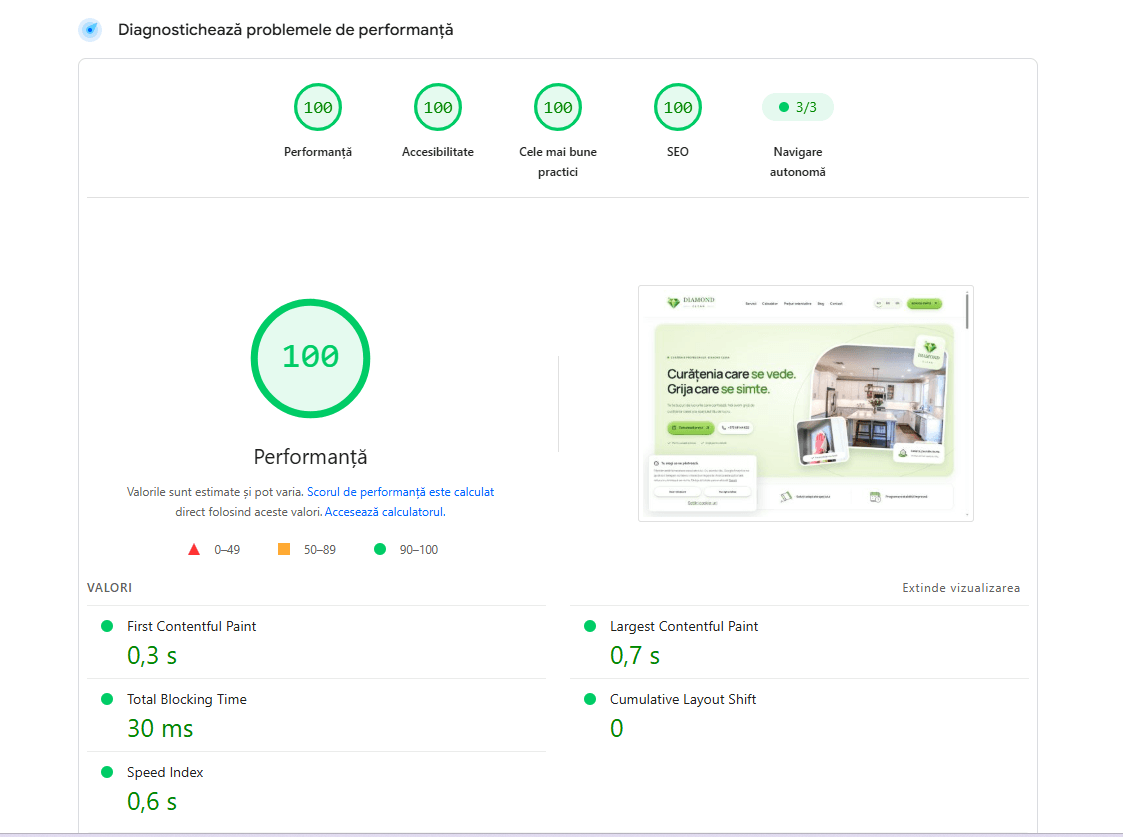Click the 'Performanță' label under top gauge
Viewport: 1123px width, 837px height.
coord(318,152)
